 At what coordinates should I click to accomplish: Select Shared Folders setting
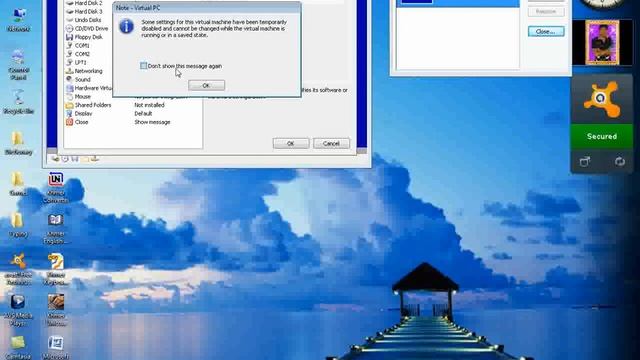coord(89,105)
